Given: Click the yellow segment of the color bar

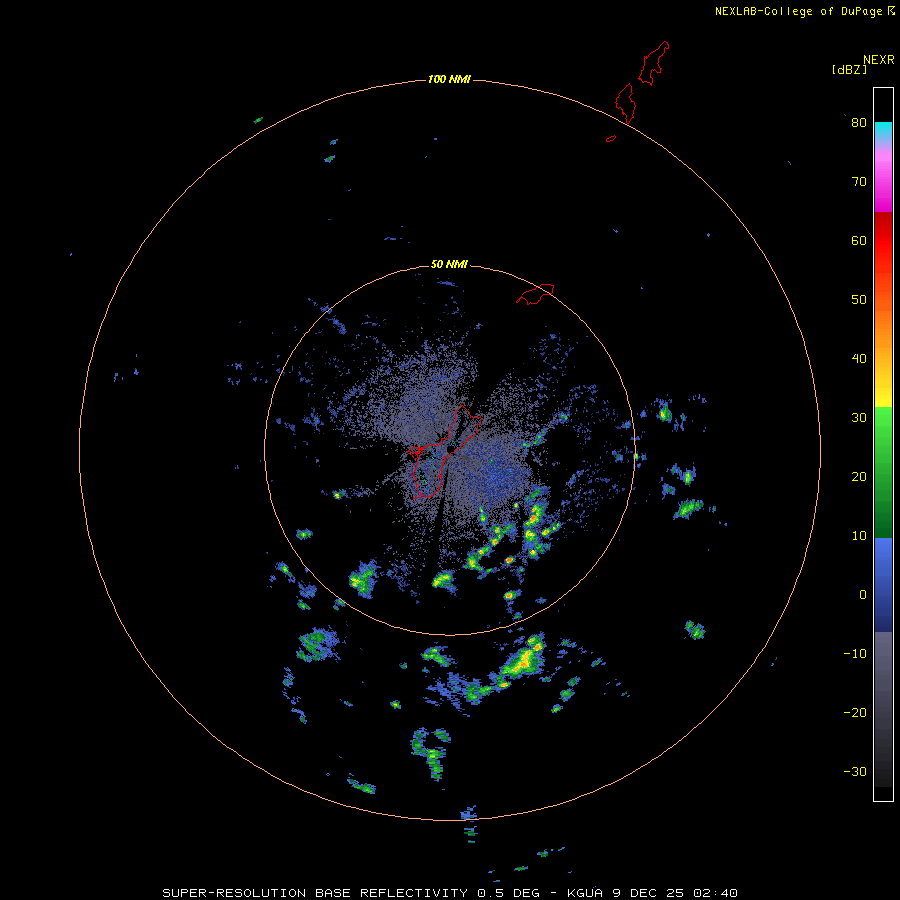Looking at the screenshot, I should coord(883,397).
